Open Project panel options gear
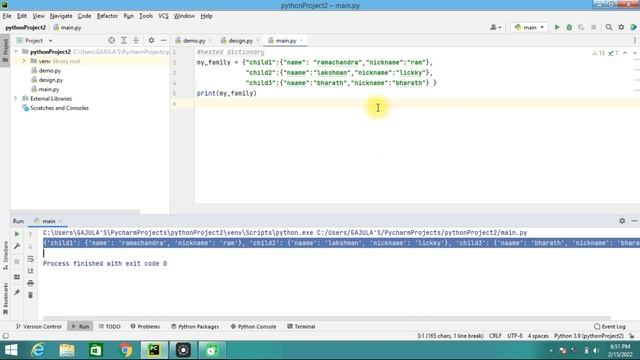The width and height of the screenshot is (640, 360). 151,40
